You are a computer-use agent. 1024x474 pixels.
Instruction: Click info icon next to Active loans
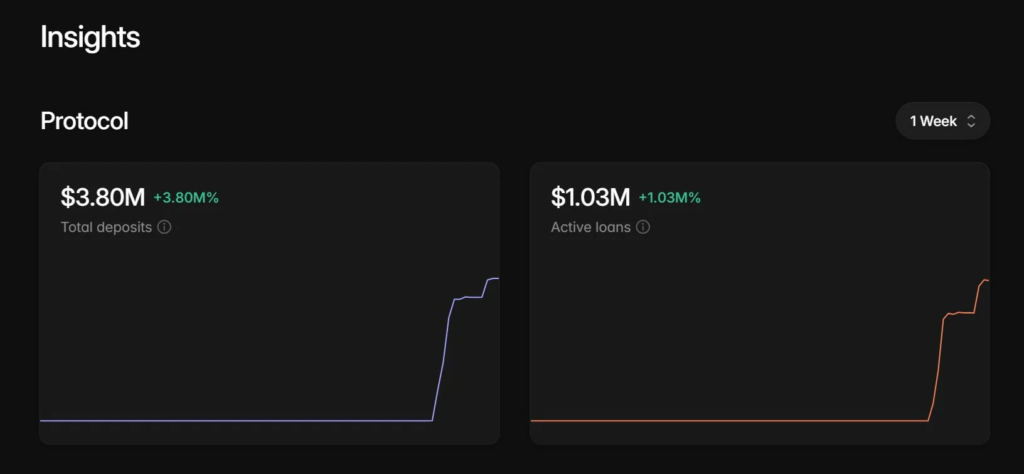(643, 227)
